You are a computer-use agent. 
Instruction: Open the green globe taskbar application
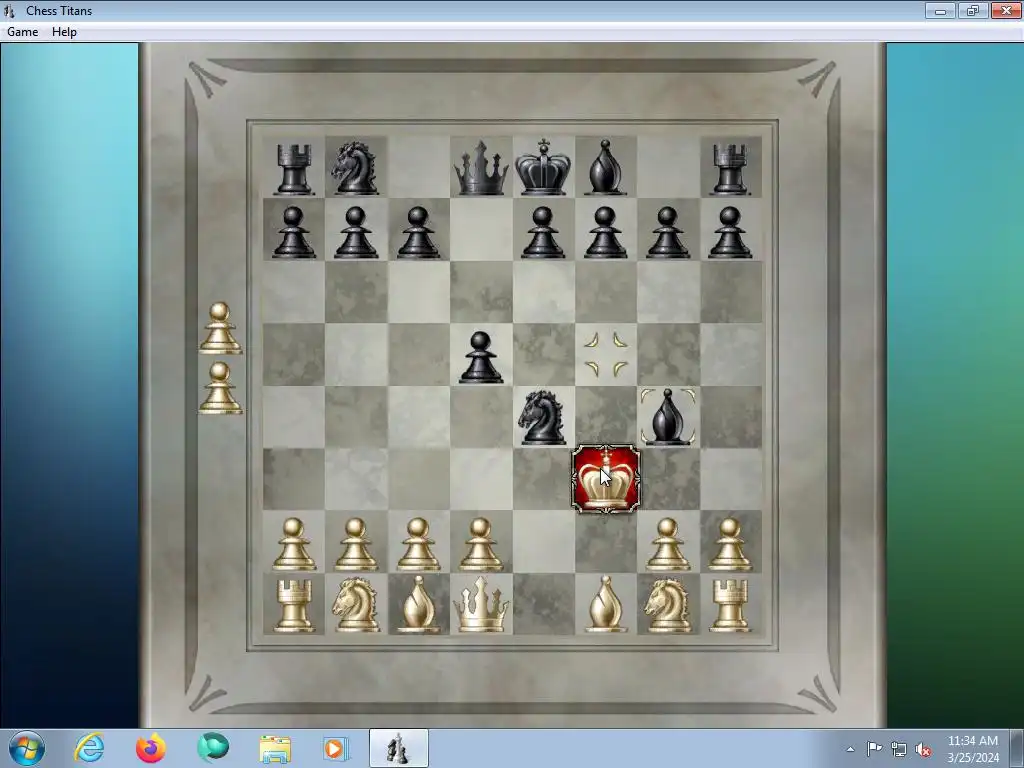click(x=213, y=748)
